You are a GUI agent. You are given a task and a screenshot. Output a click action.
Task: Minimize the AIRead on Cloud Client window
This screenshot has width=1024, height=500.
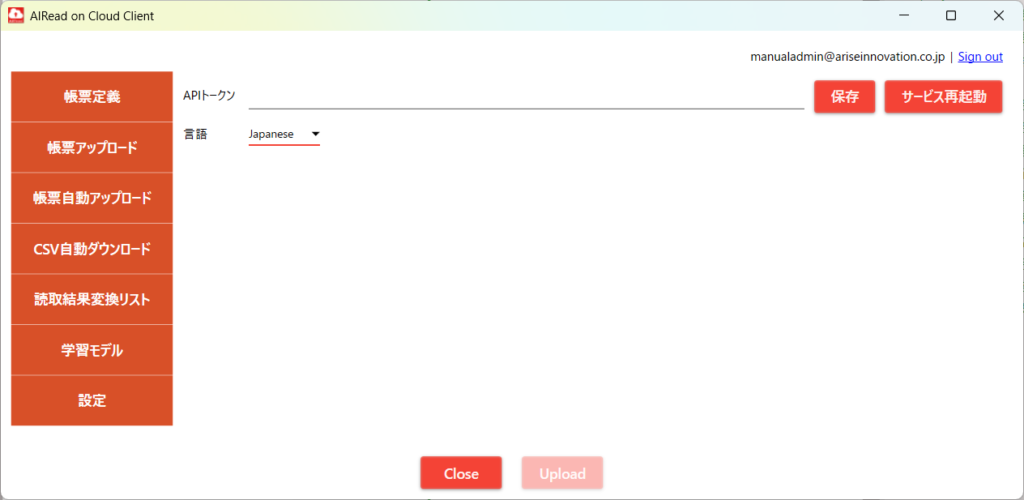[x=904, y=16]
